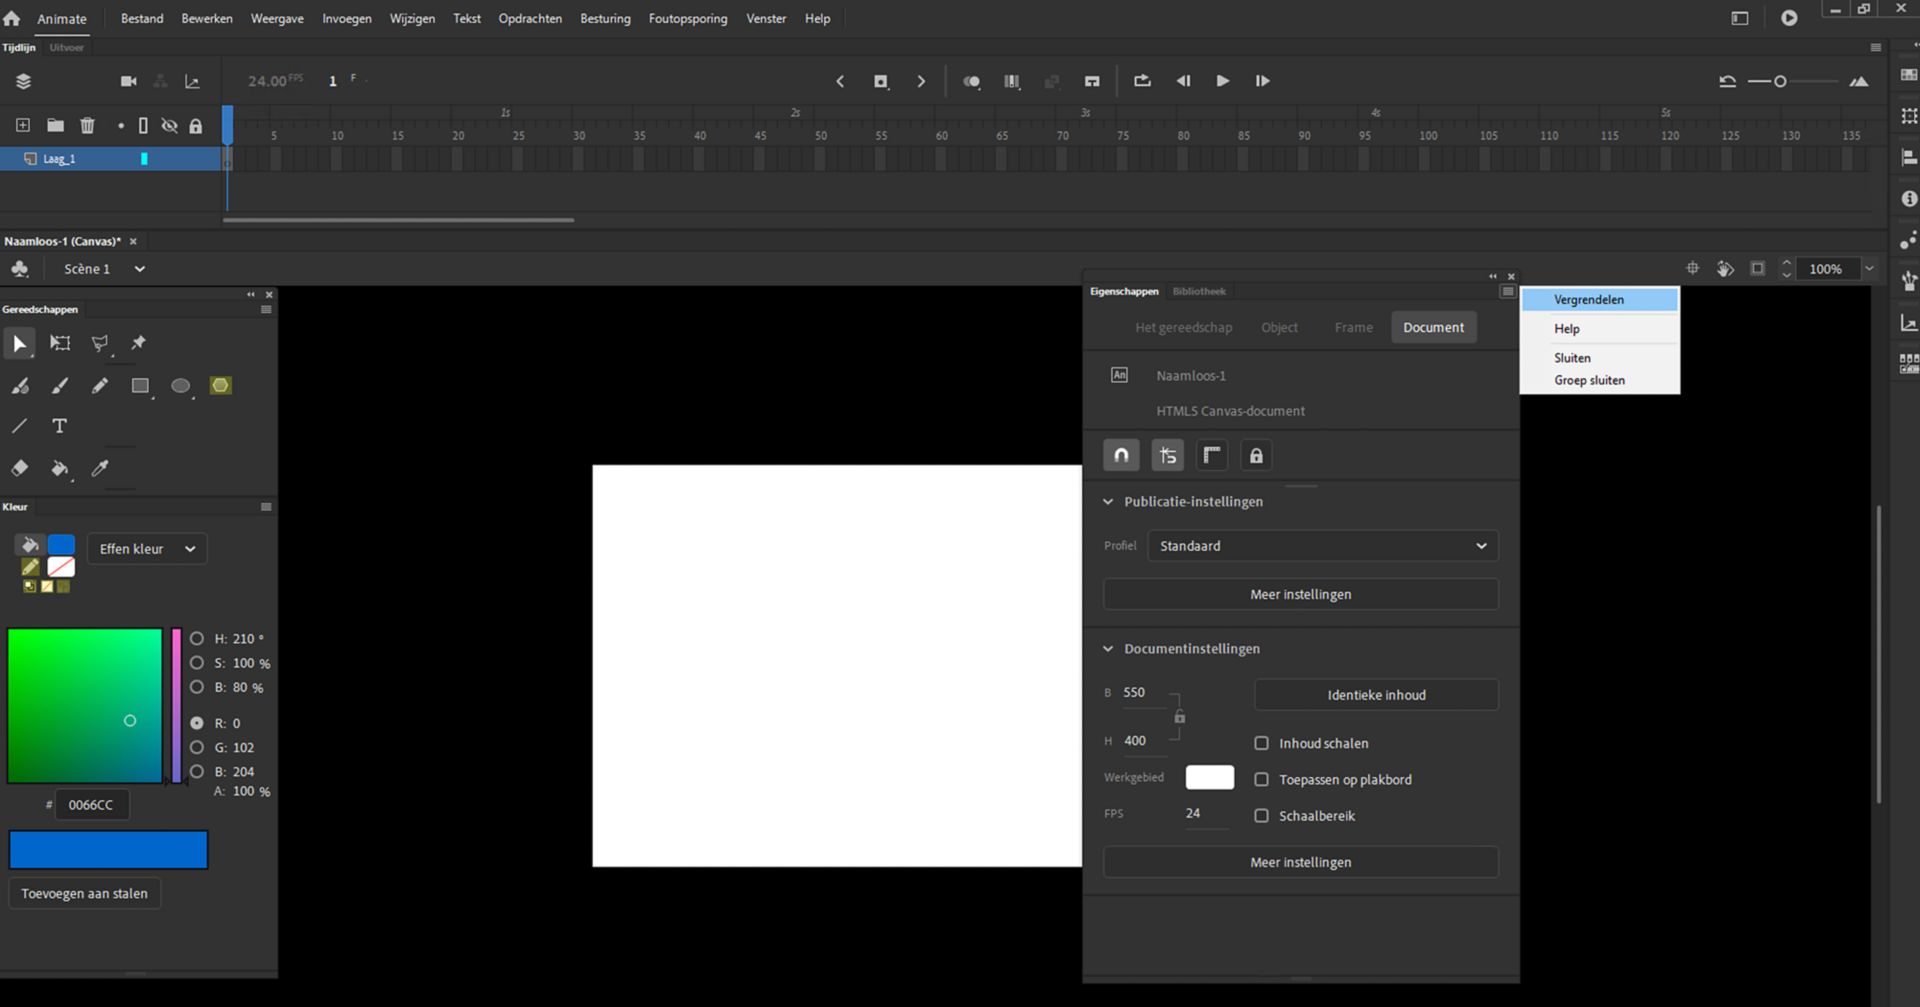Select the Eyedropper tool

tap(100, 468)
